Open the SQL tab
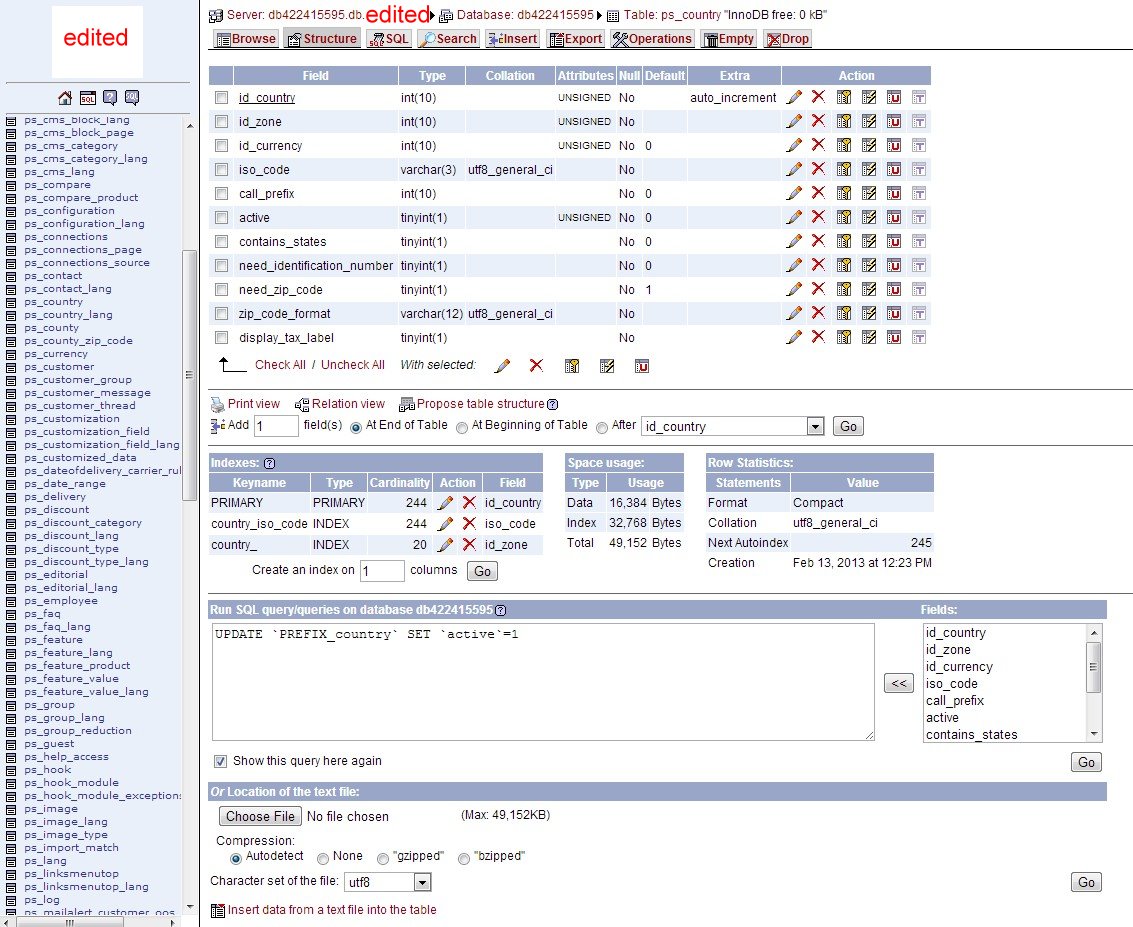Viewport: 1133px width, 927px height. pos(389,39)
